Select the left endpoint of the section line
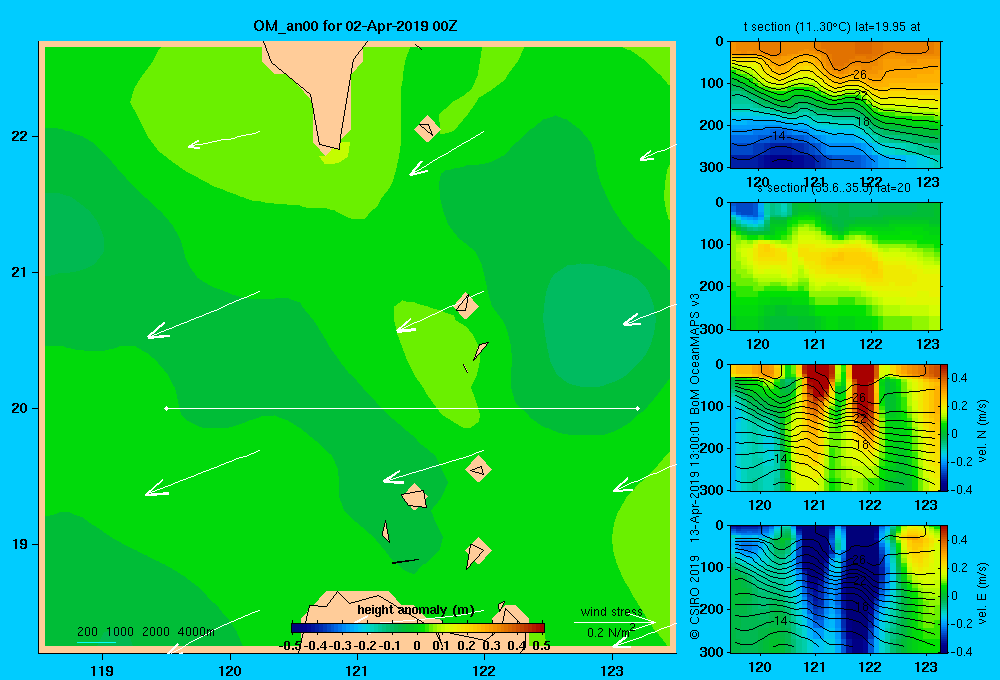 (166, 408)
